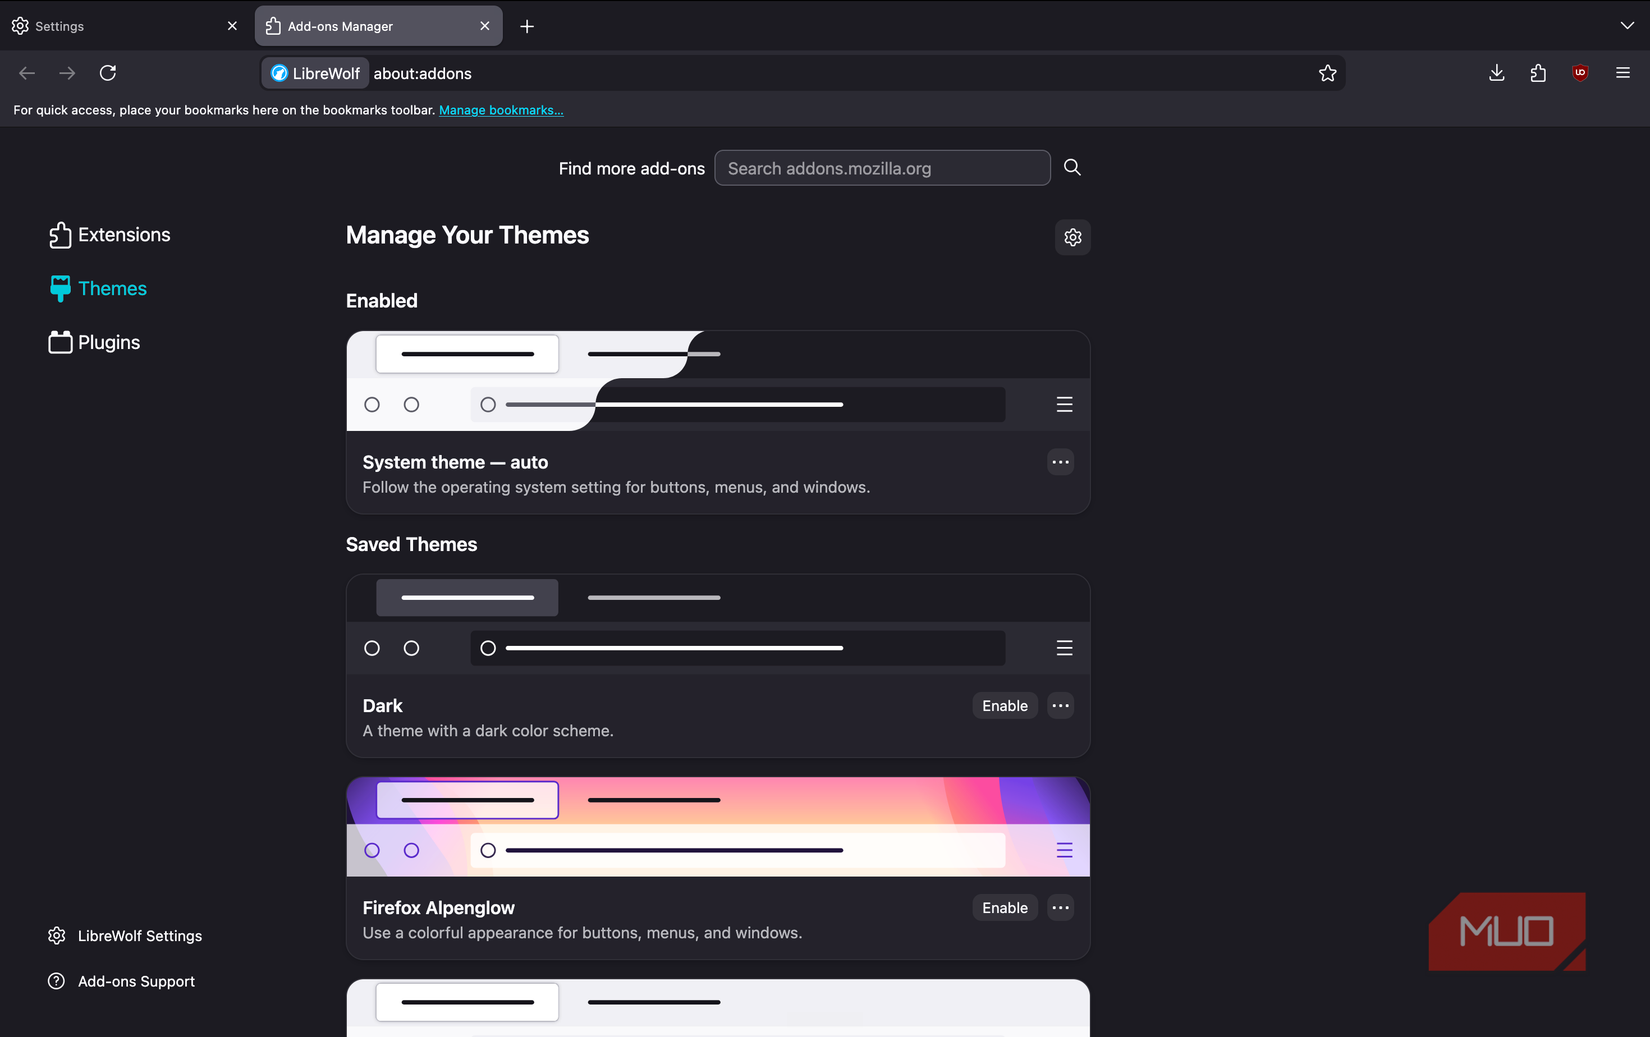
Task: Open the Extensions toolbar button
Action: click(1538, 73)
